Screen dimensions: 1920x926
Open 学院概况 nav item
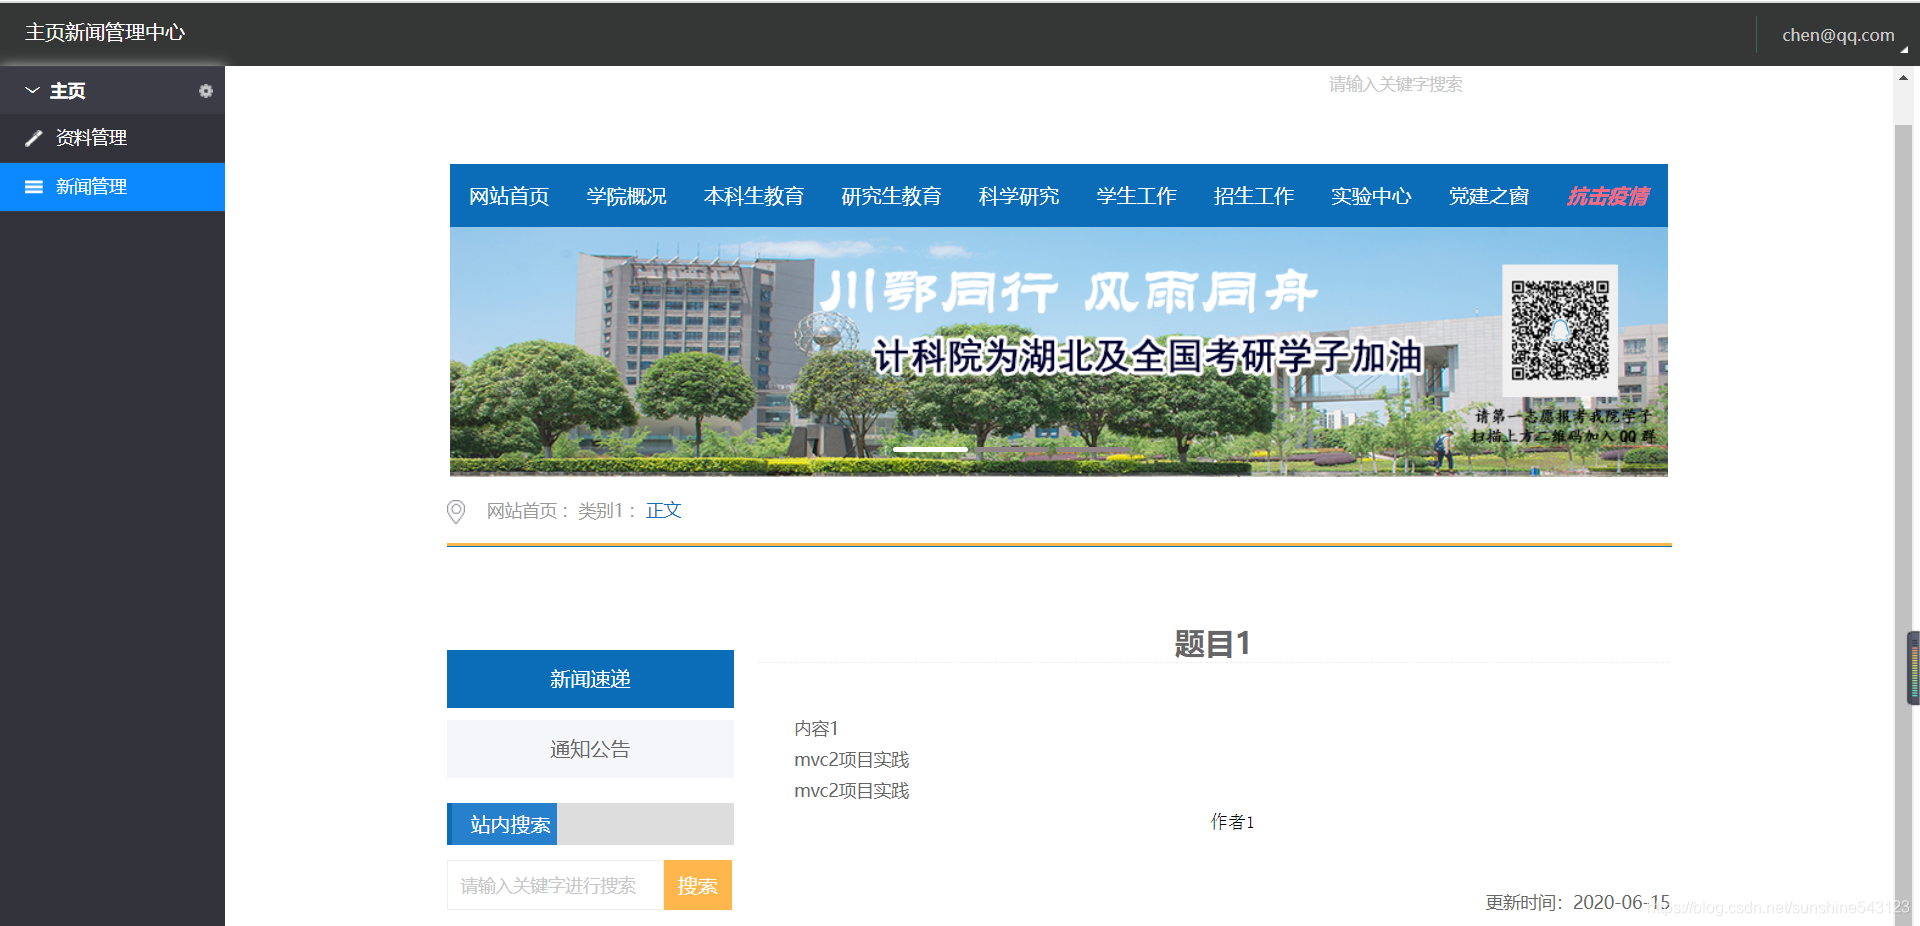[626, 196]
